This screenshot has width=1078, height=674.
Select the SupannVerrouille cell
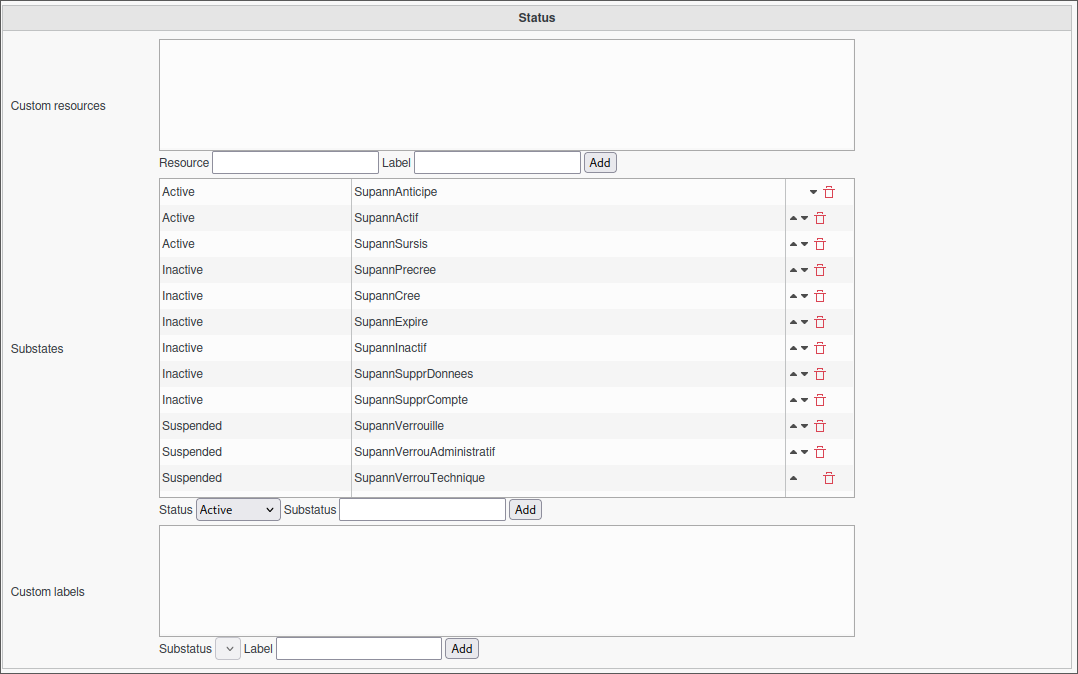(568, 426)
